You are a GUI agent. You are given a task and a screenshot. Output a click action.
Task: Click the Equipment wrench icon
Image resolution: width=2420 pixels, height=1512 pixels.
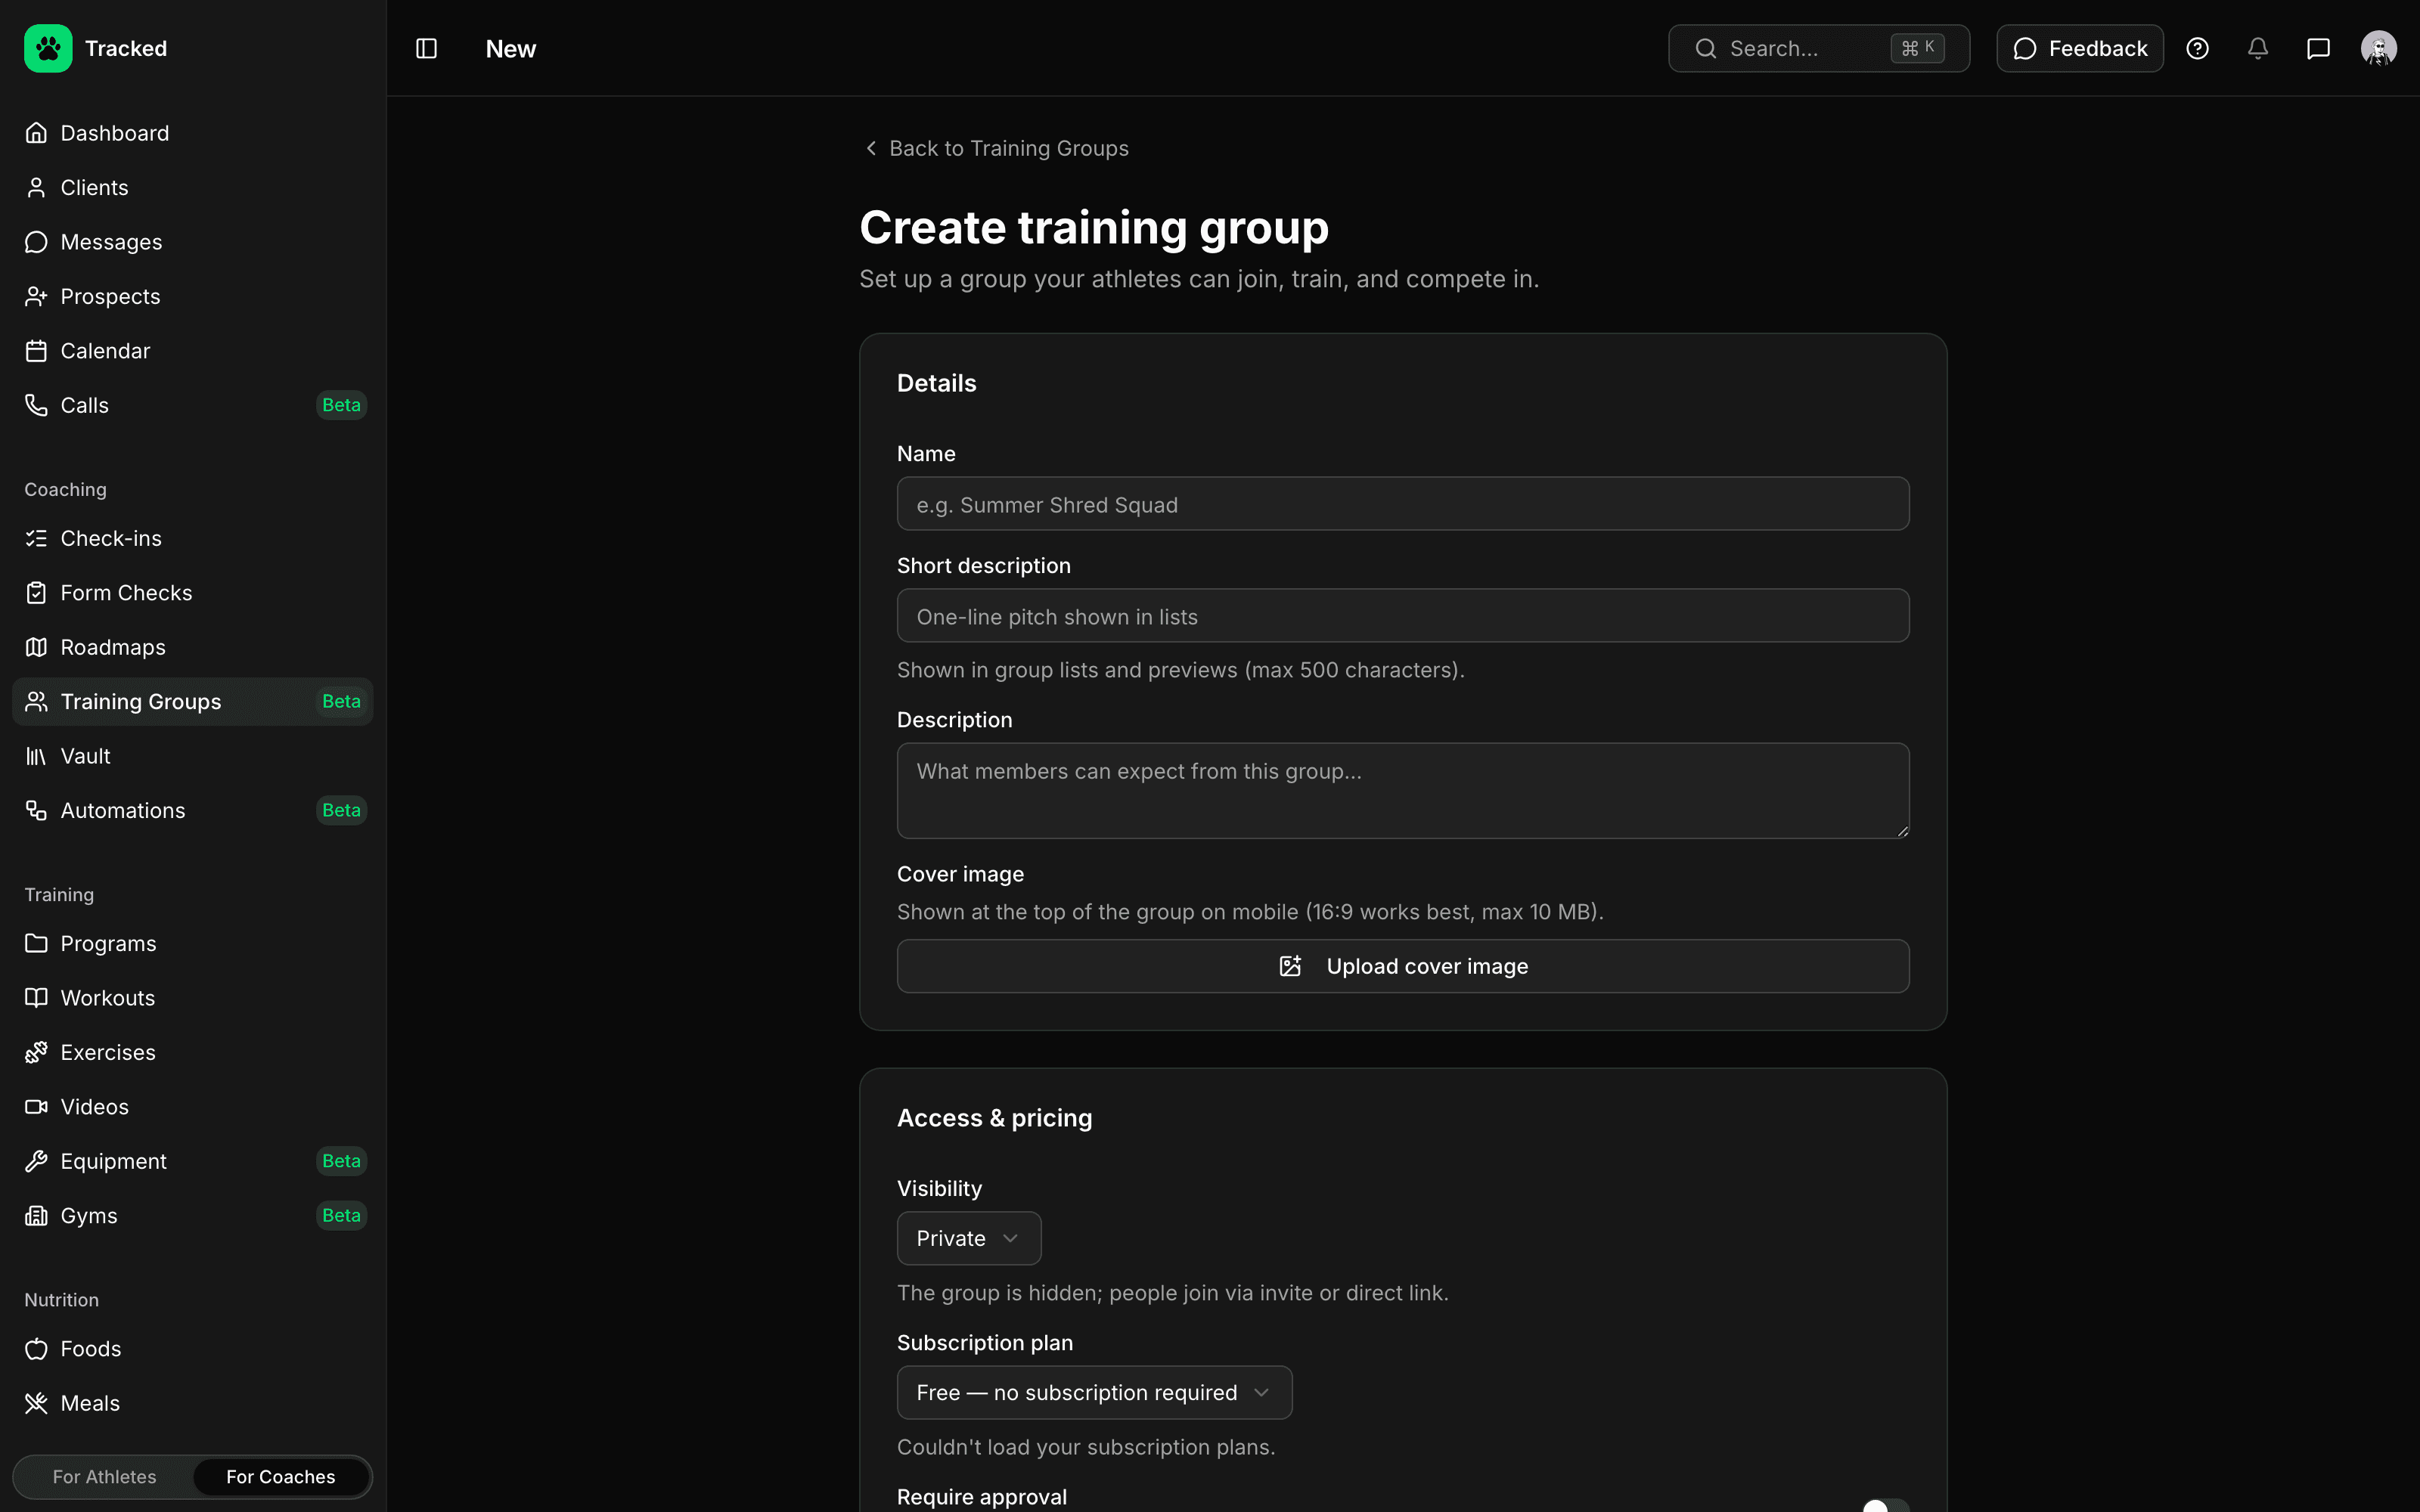(36, 1161)
